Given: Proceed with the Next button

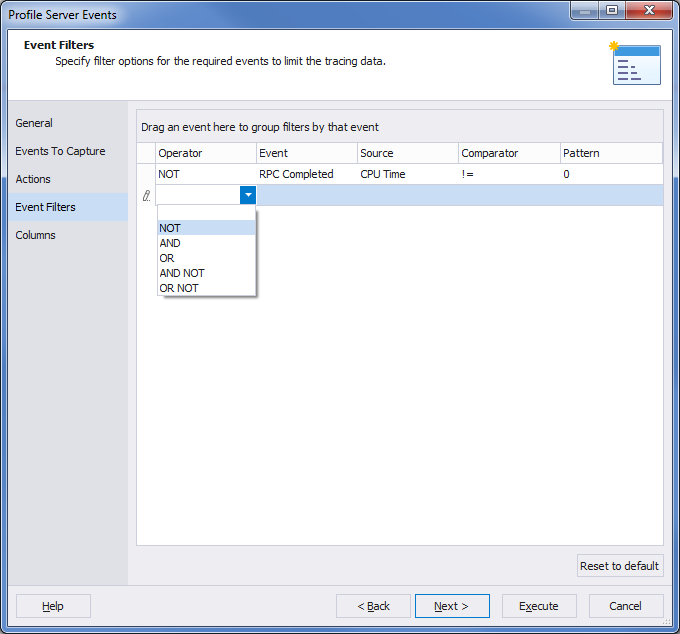Looking at the screenshot, I should 452,606.
